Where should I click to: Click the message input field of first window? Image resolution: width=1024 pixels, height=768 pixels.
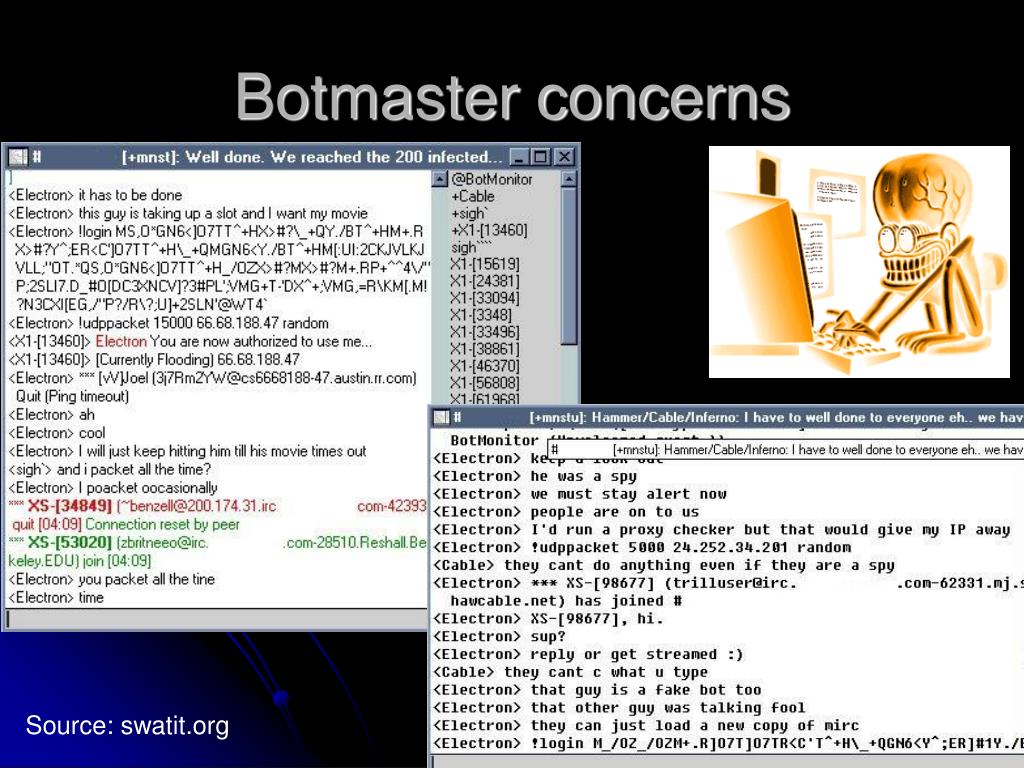click(x=216, y=618)
